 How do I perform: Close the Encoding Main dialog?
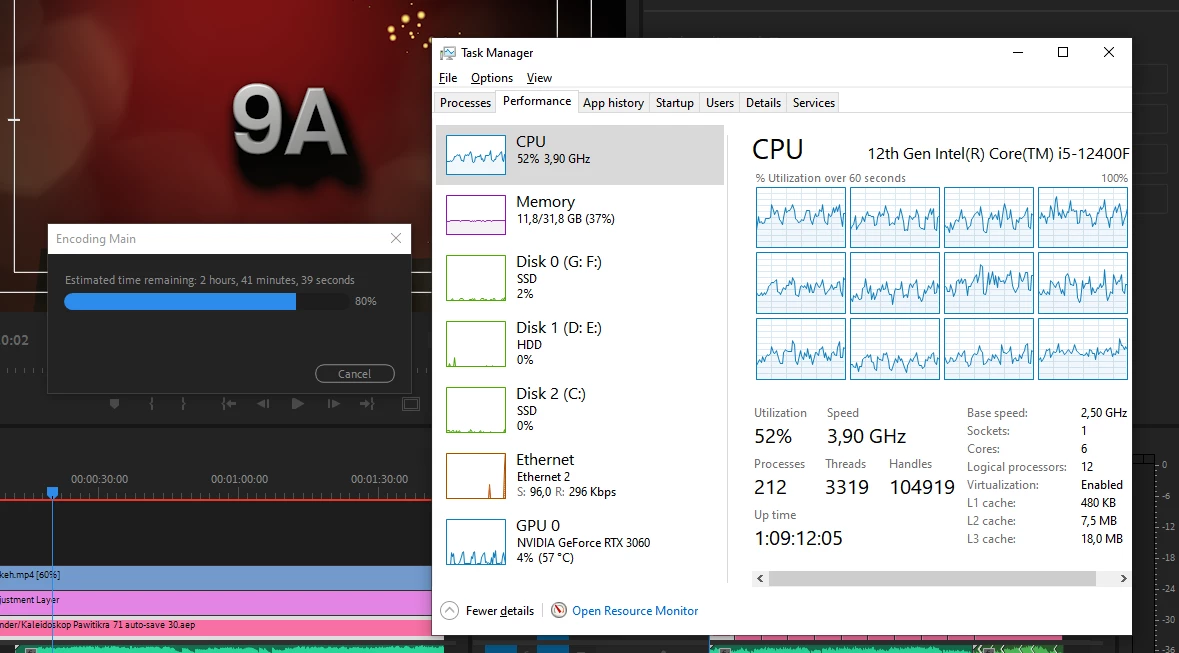396,238
